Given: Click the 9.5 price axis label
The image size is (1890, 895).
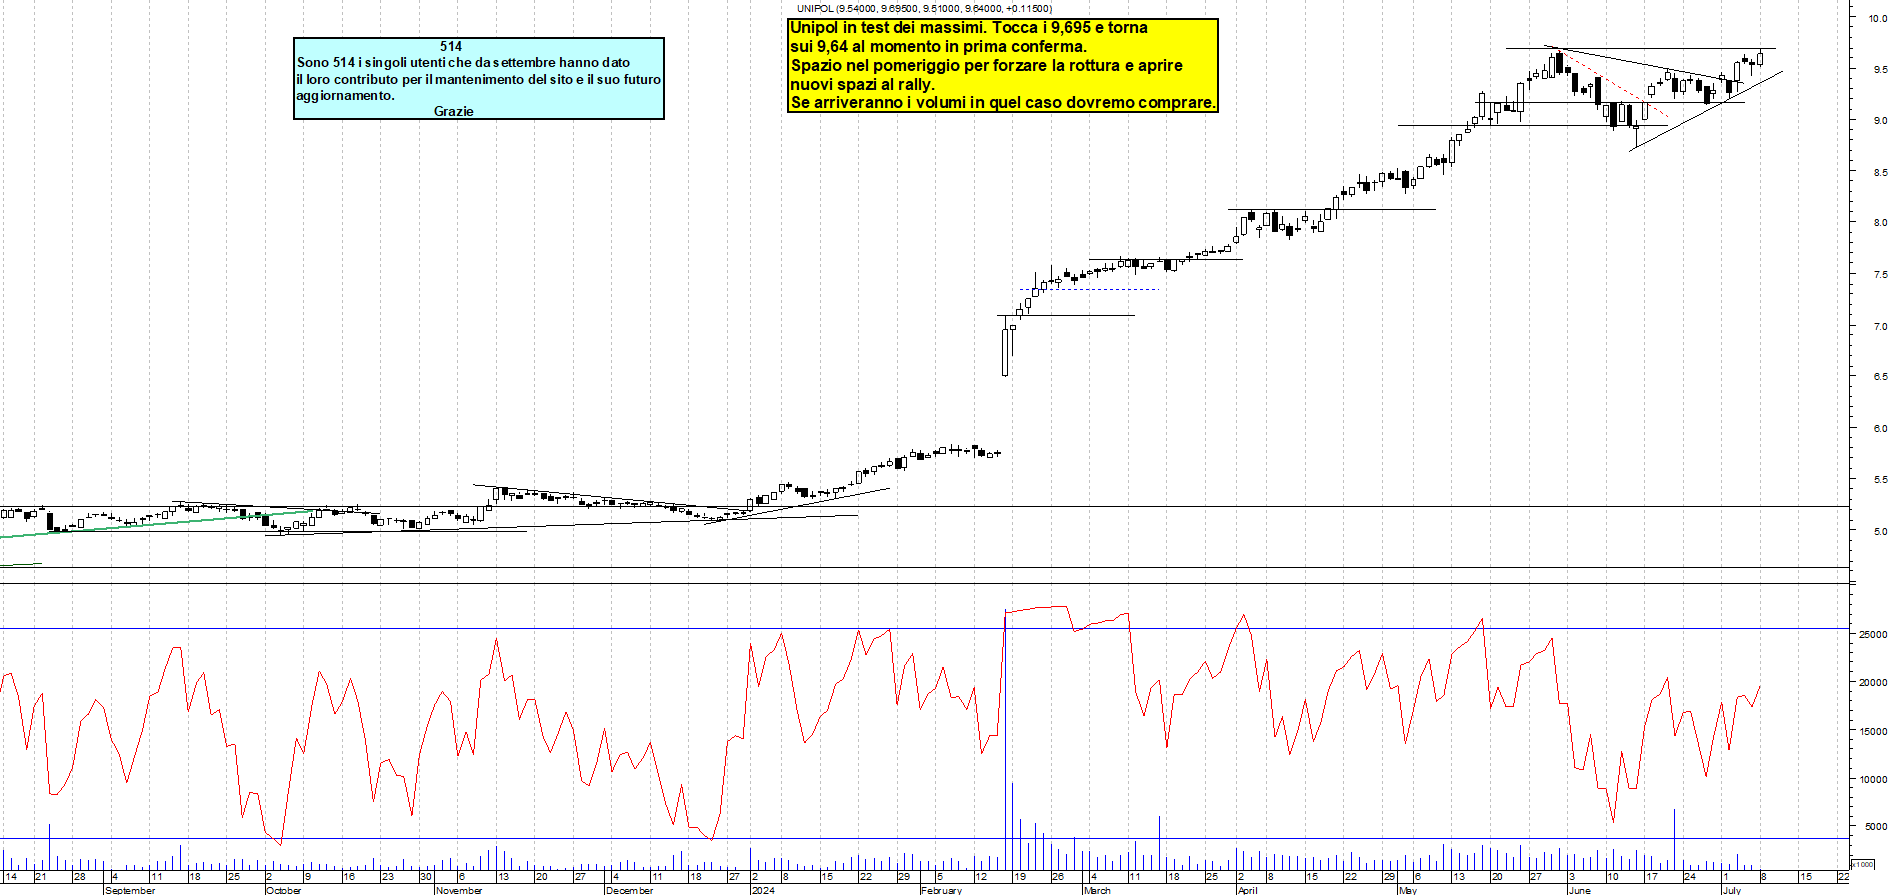Looking at the screenshot, I should tap(1880, 69).
